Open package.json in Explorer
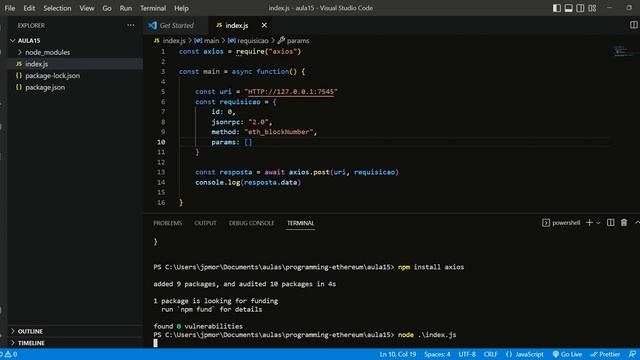Image resolution: width=640 pixels, height=360 pixels. pos(76,87)
